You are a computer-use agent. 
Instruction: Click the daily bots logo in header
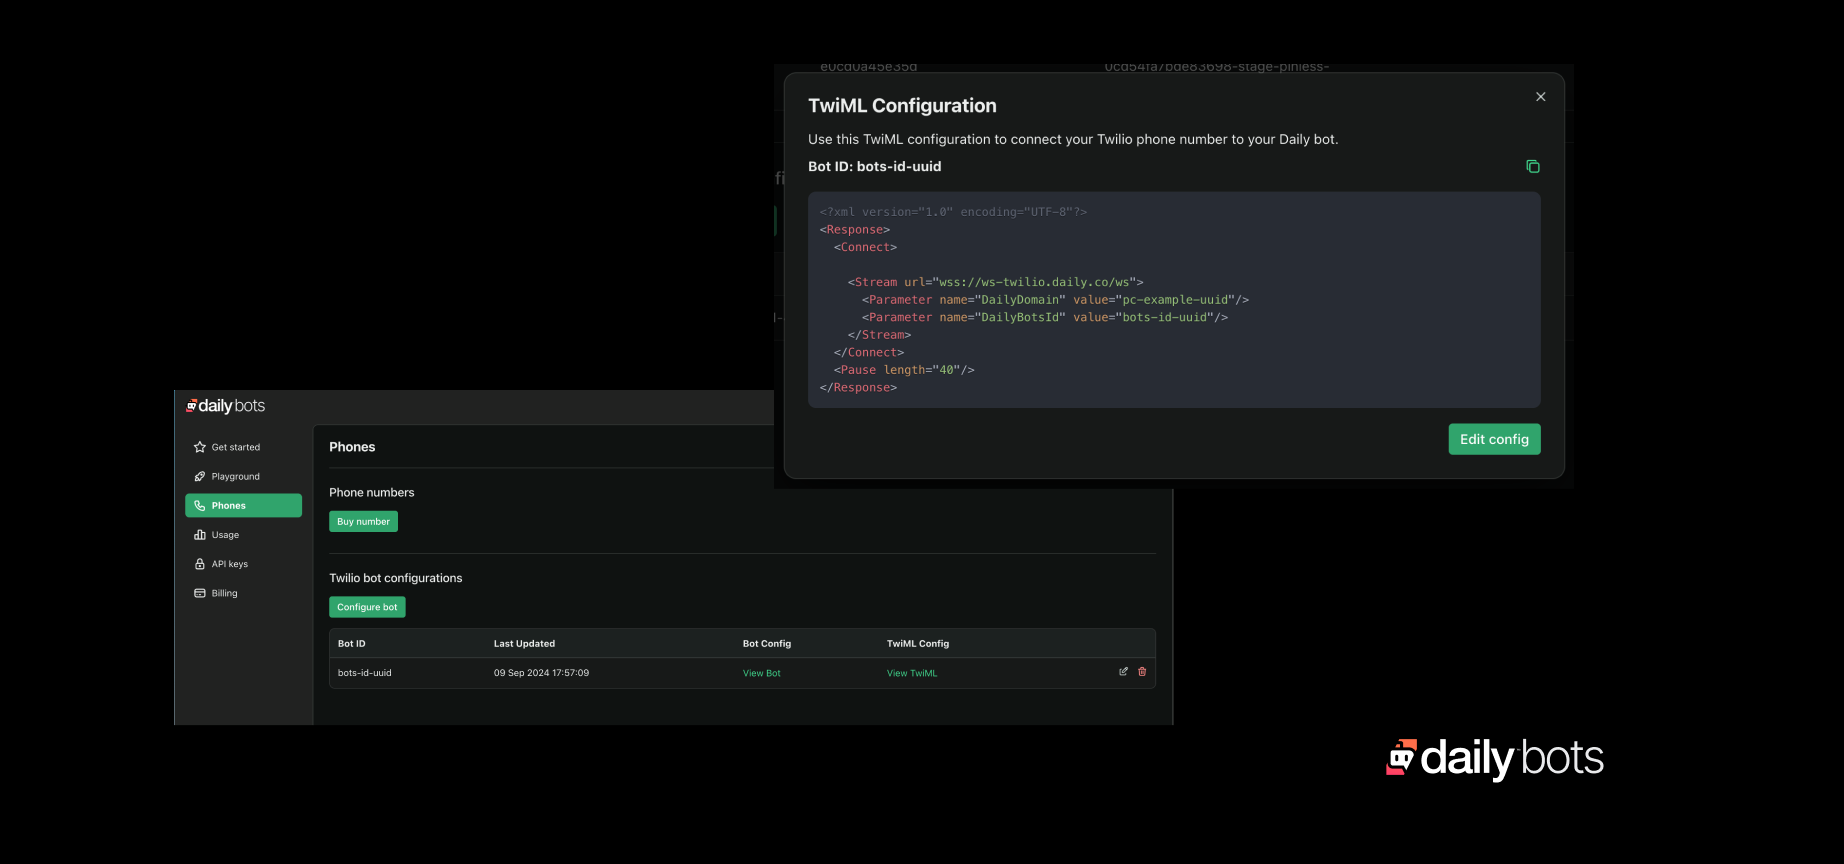(x=225, y=406)
